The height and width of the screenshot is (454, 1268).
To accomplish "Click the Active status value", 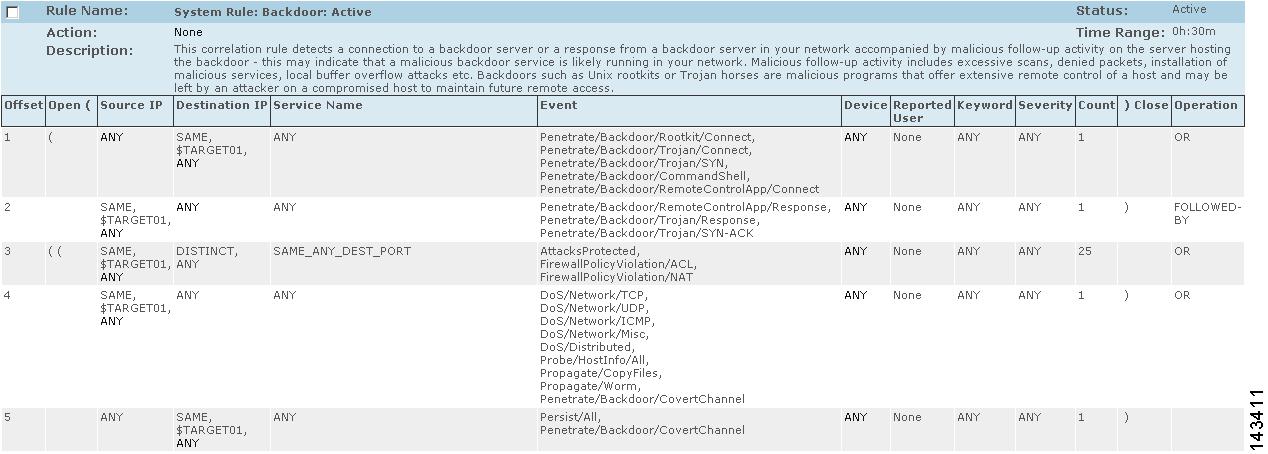I will point(1189,10).
